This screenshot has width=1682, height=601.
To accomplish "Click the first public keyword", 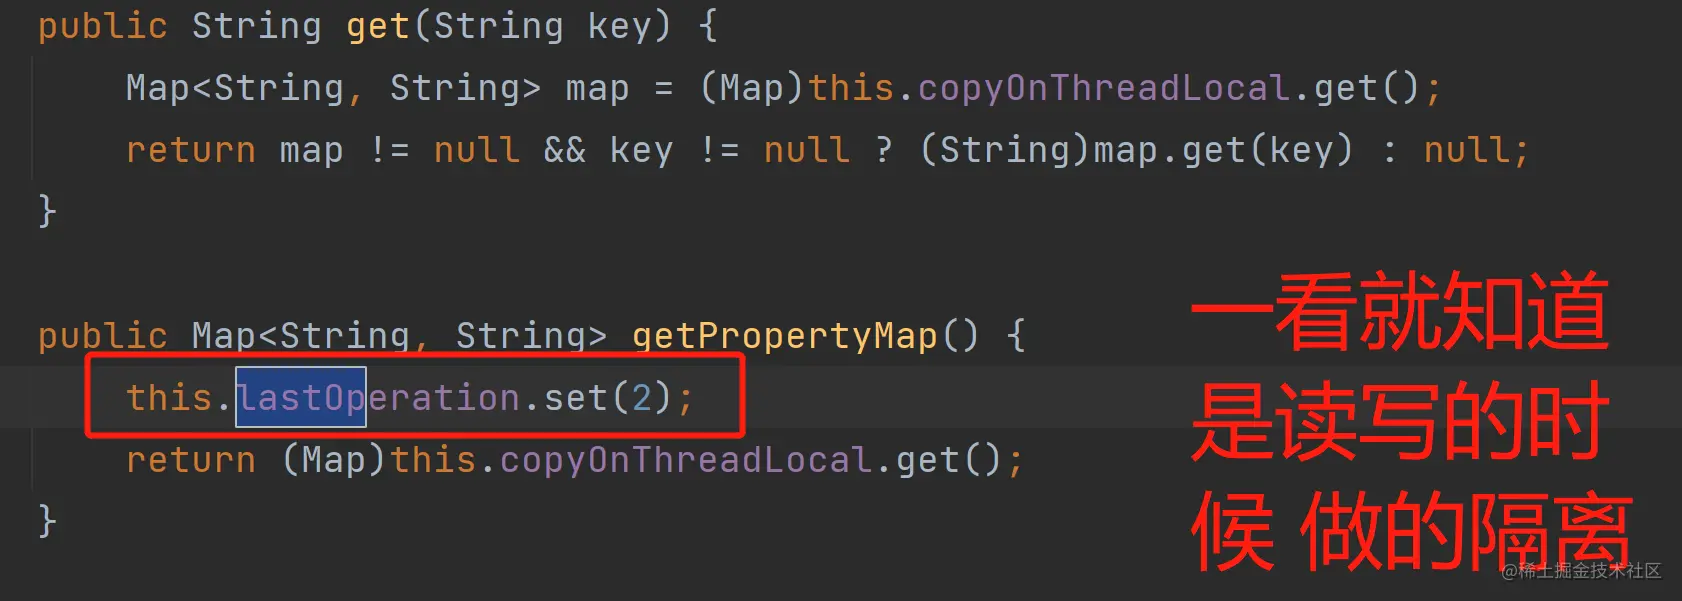I will point(102,27).
